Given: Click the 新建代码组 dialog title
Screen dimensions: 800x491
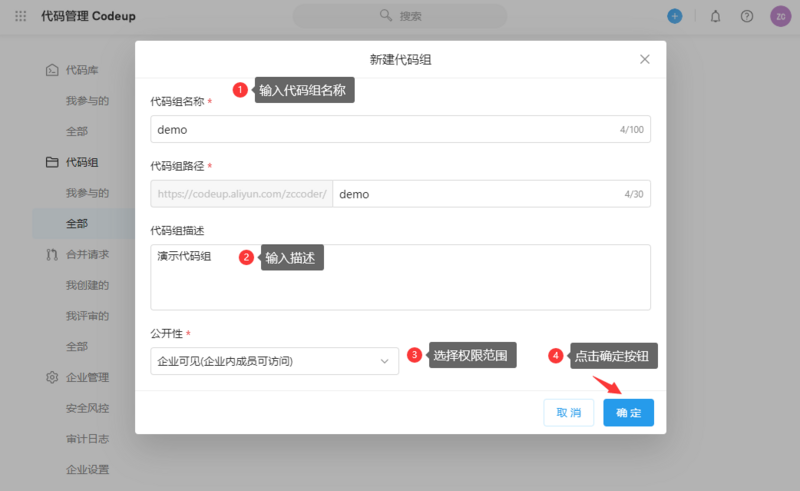Looking at the screenshot, I should [x=401, y=60].
